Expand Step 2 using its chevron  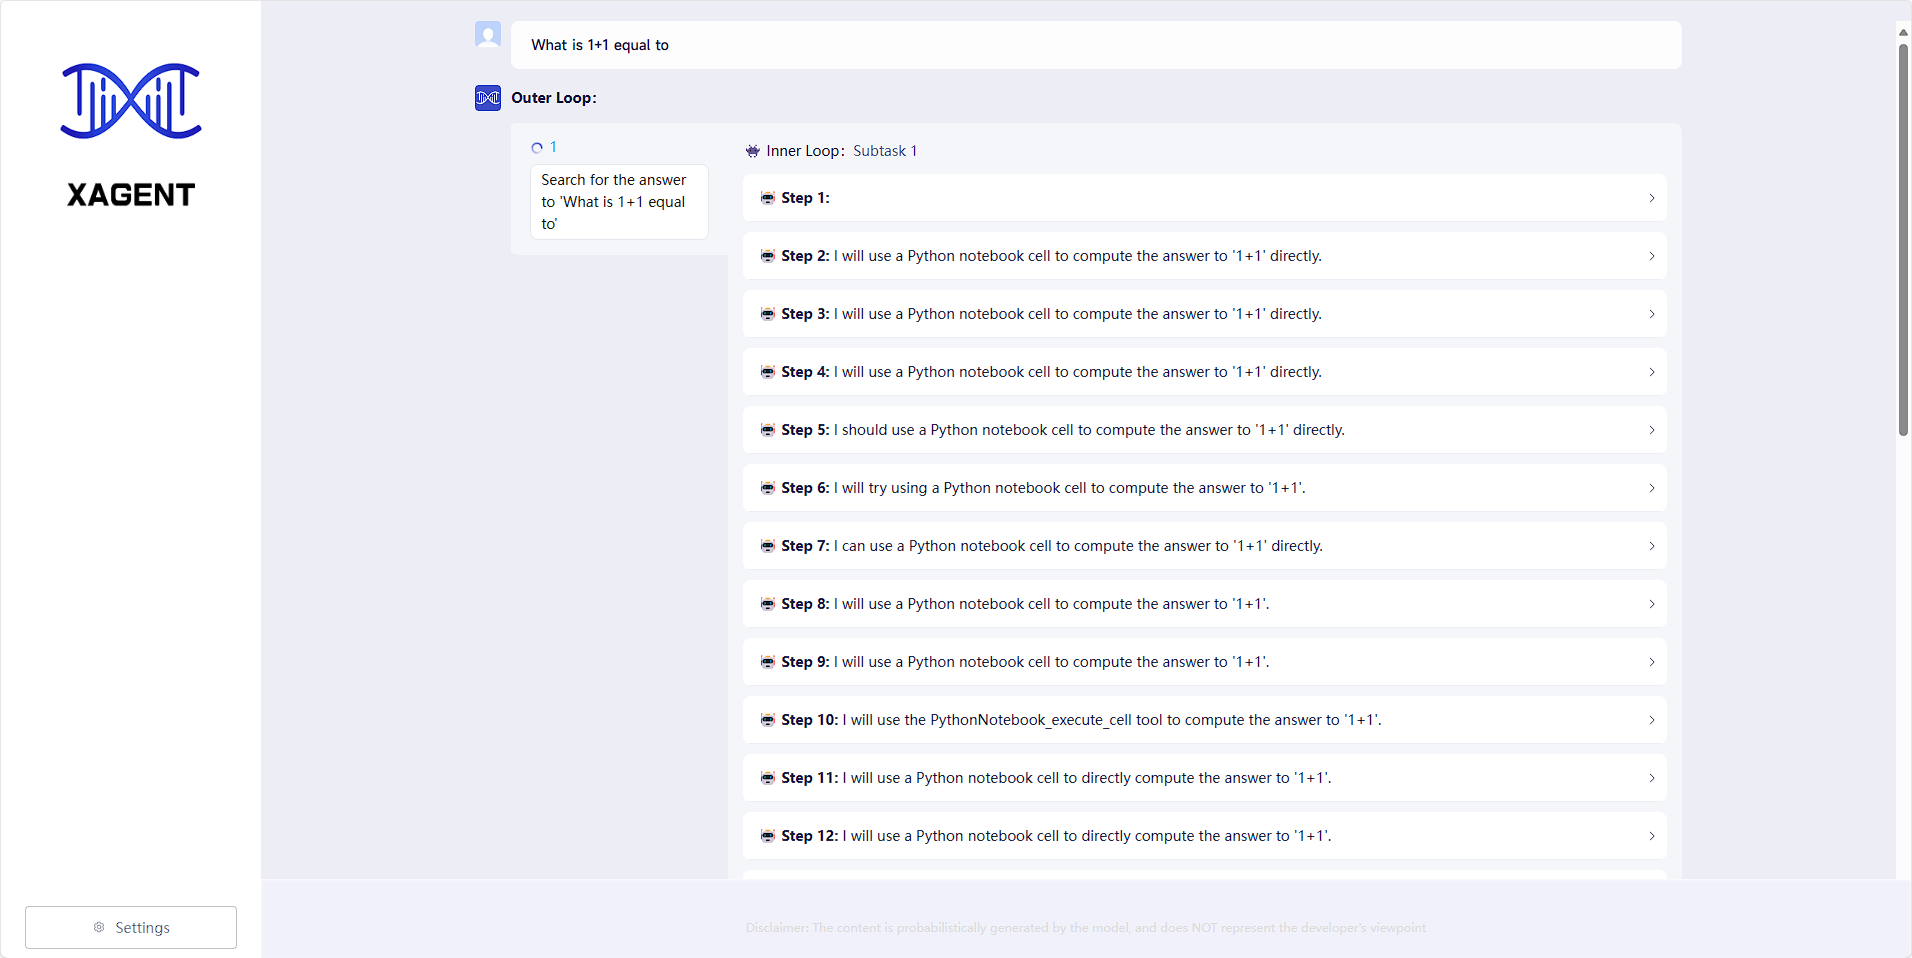click(1651, 256)
